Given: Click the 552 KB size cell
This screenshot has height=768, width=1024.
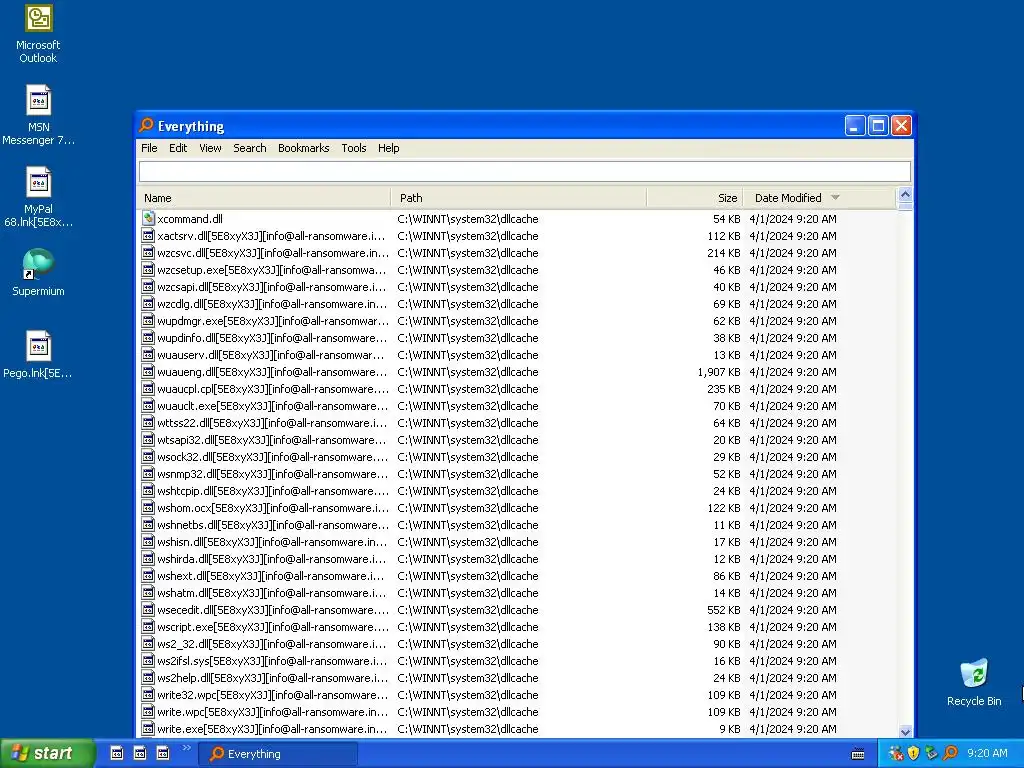Looking at the screenshot, I should click(x=724, y=610).
